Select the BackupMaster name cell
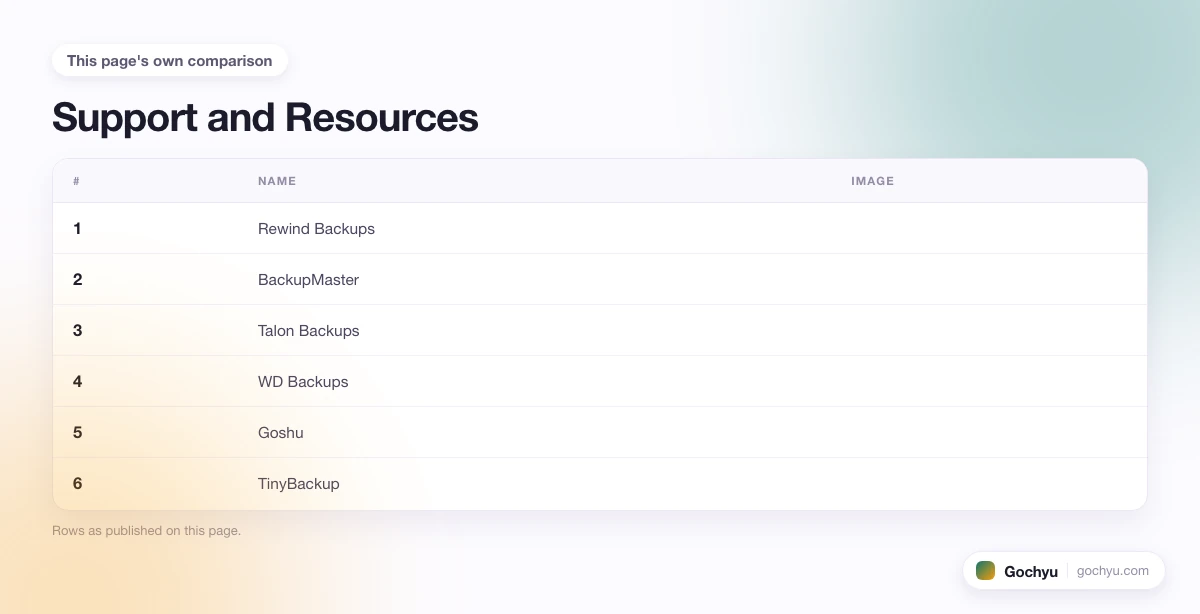The width and height of the screenshot is (1200, 614). 308,280
